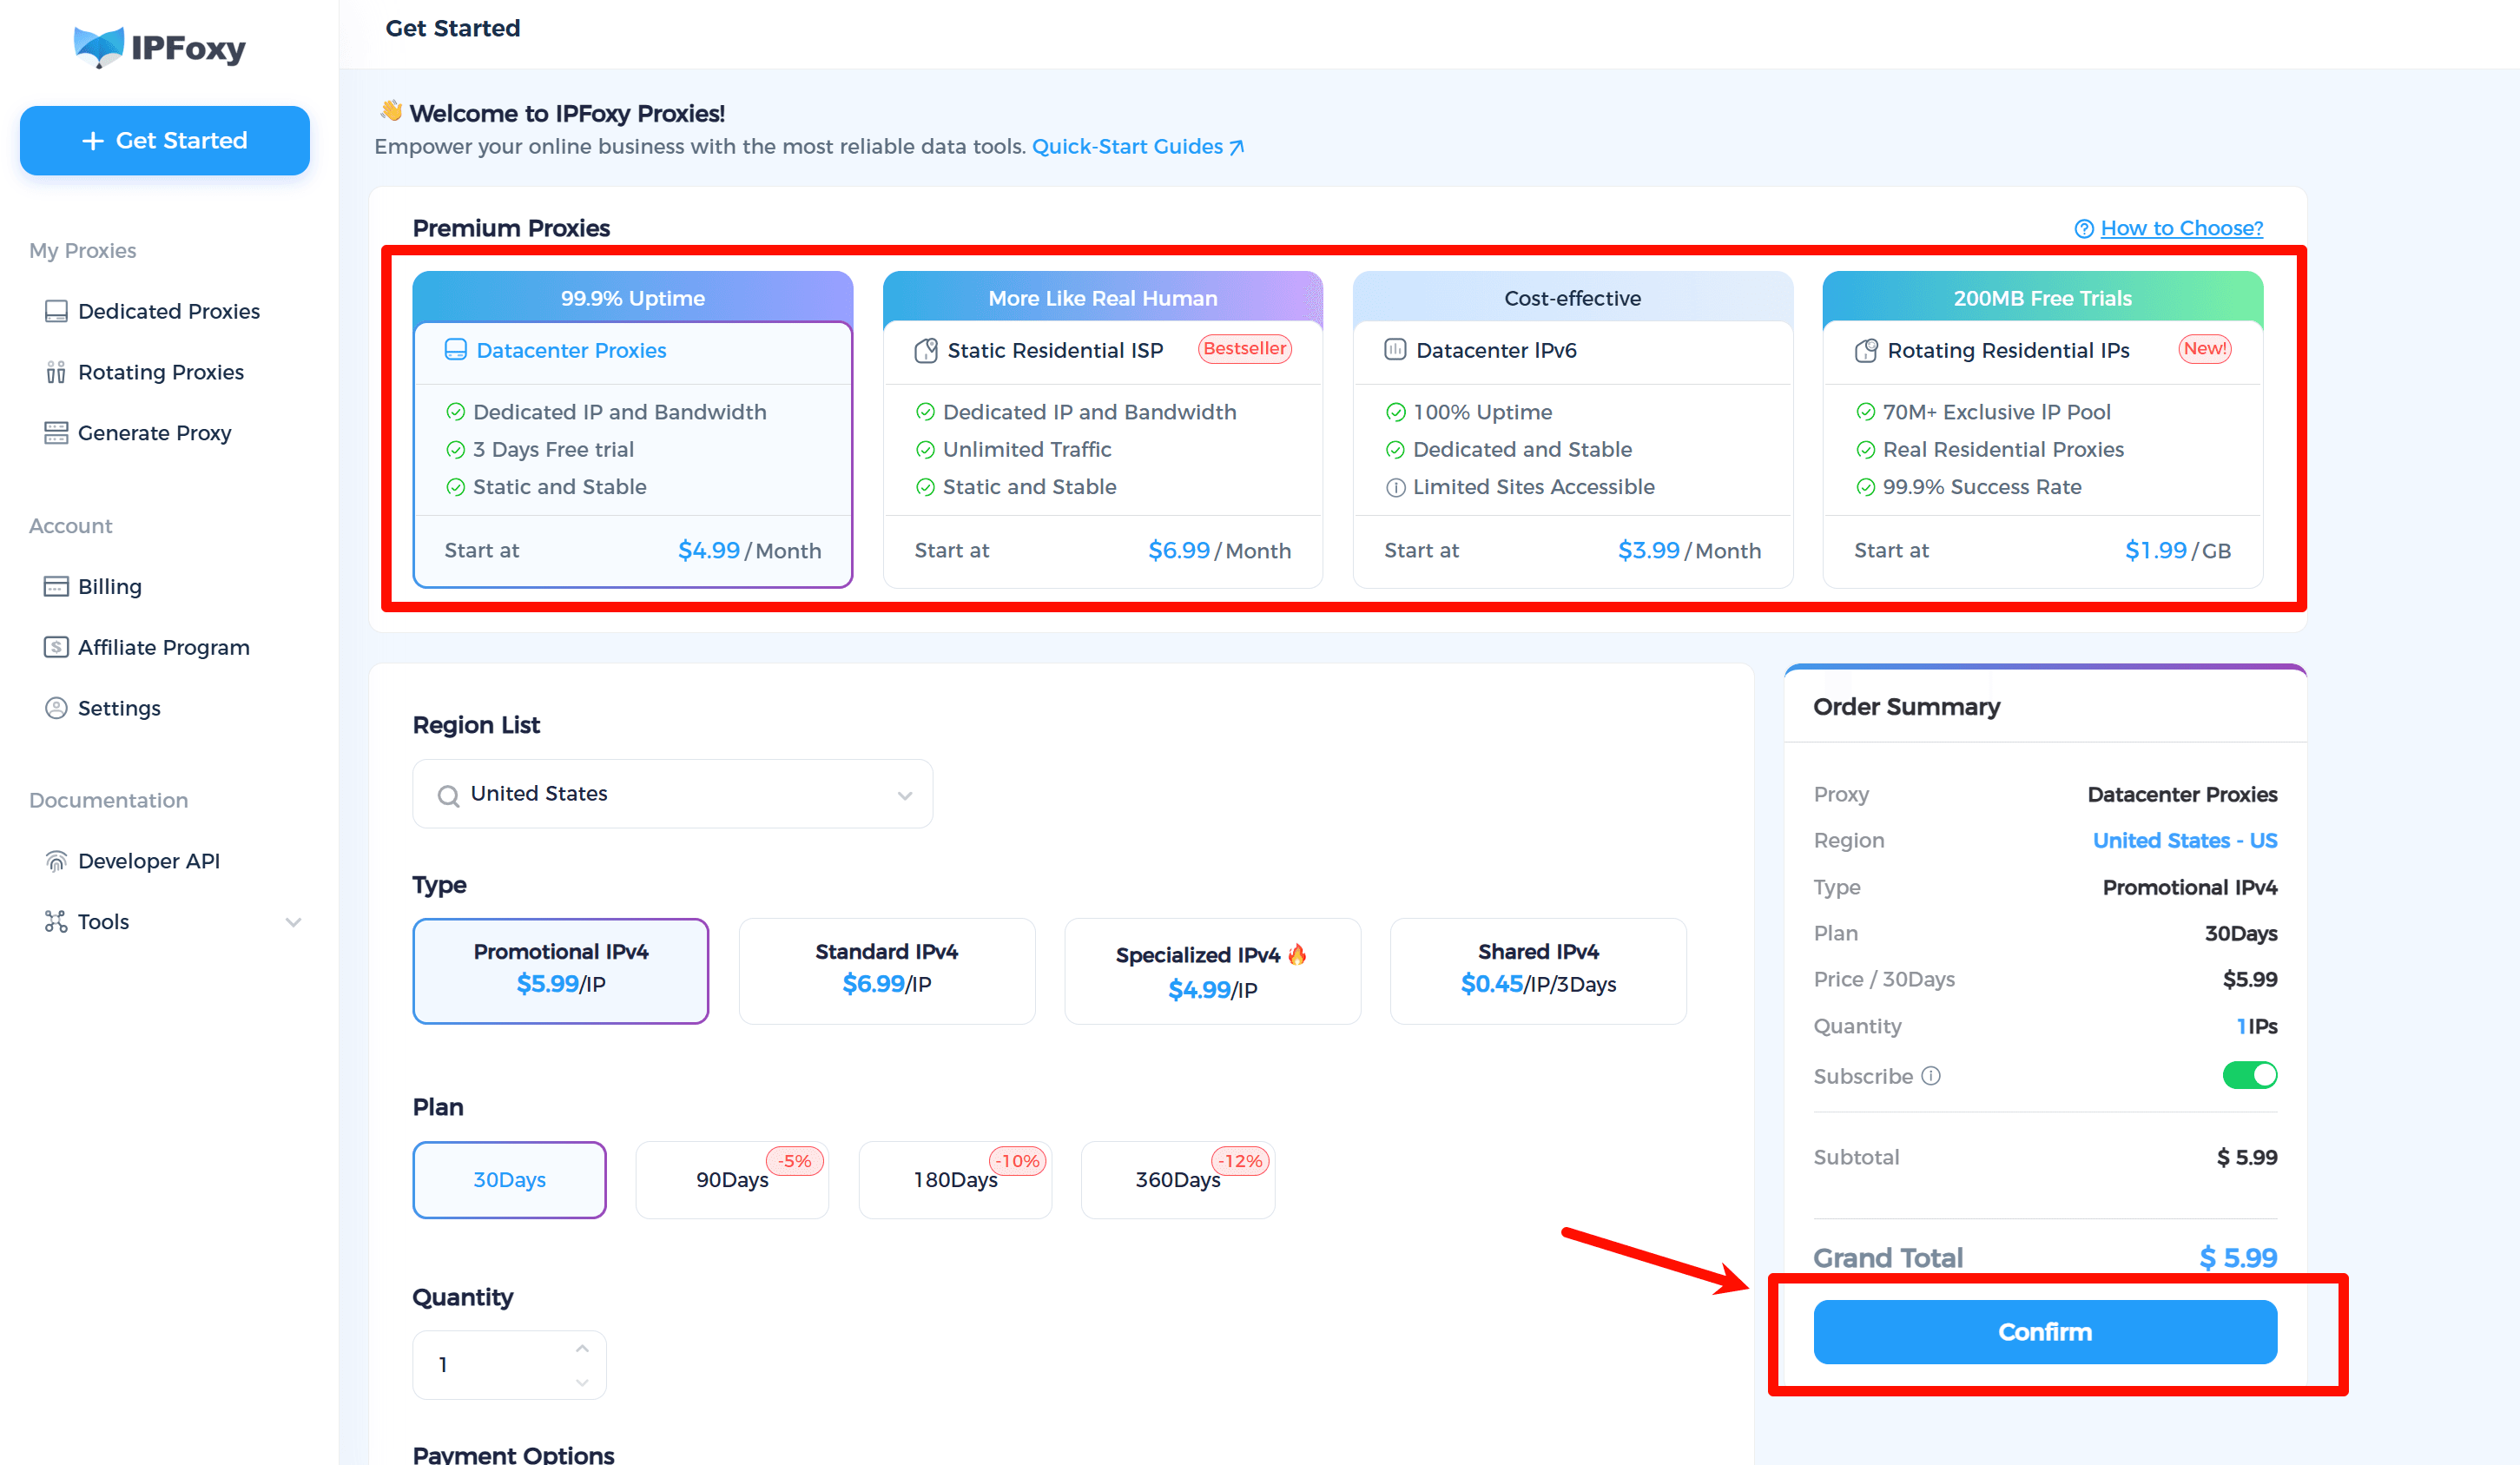Image resolution: width=2520 pixels, height=1465 pixels.
Task: Open the How to Choose link
Action: 2181,229
